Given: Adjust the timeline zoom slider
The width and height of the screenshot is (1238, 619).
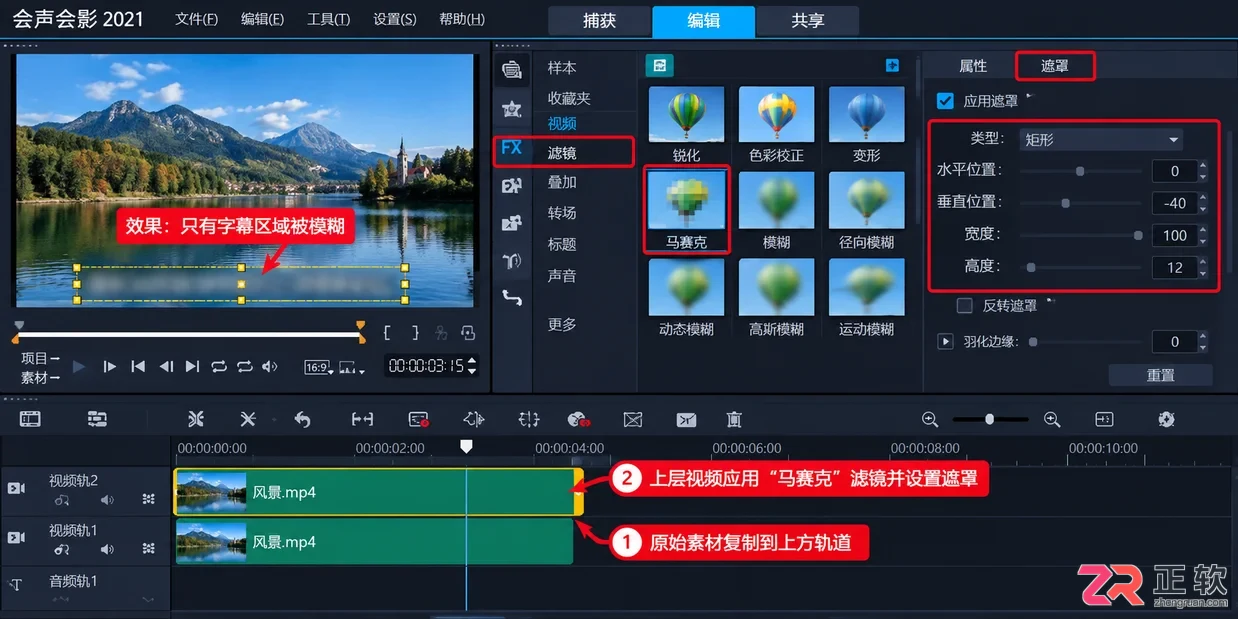Looking at the screenshot, I should (990, 420).
